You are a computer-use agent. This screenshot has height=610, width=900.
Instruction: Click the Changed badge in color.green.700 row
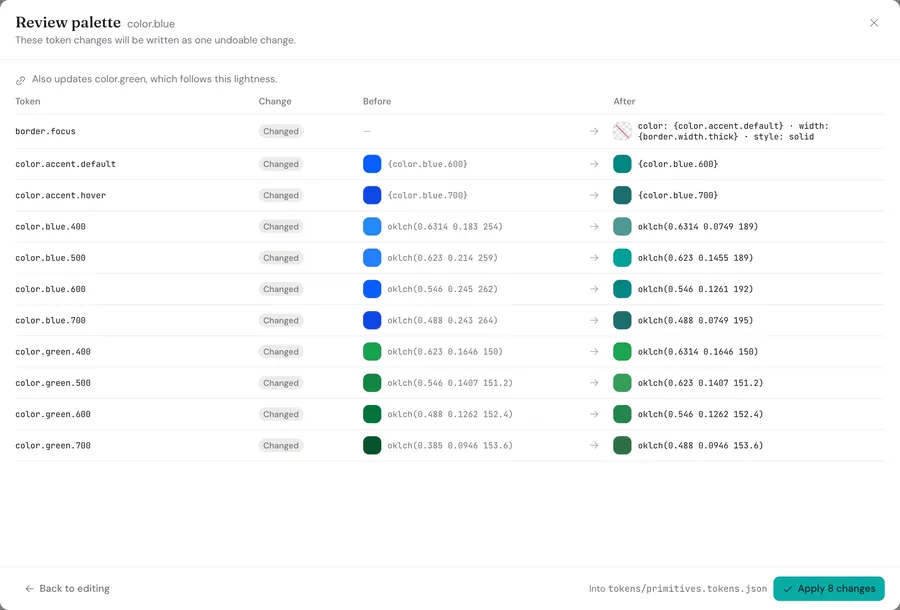281,445
